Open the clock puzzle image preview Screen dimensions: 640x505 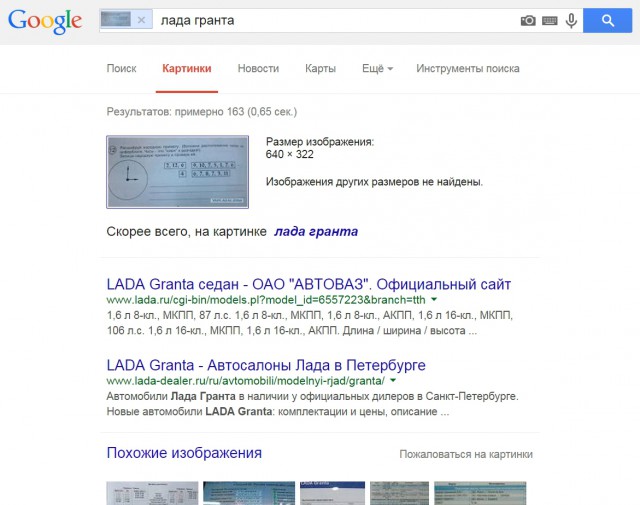[178, 172]
